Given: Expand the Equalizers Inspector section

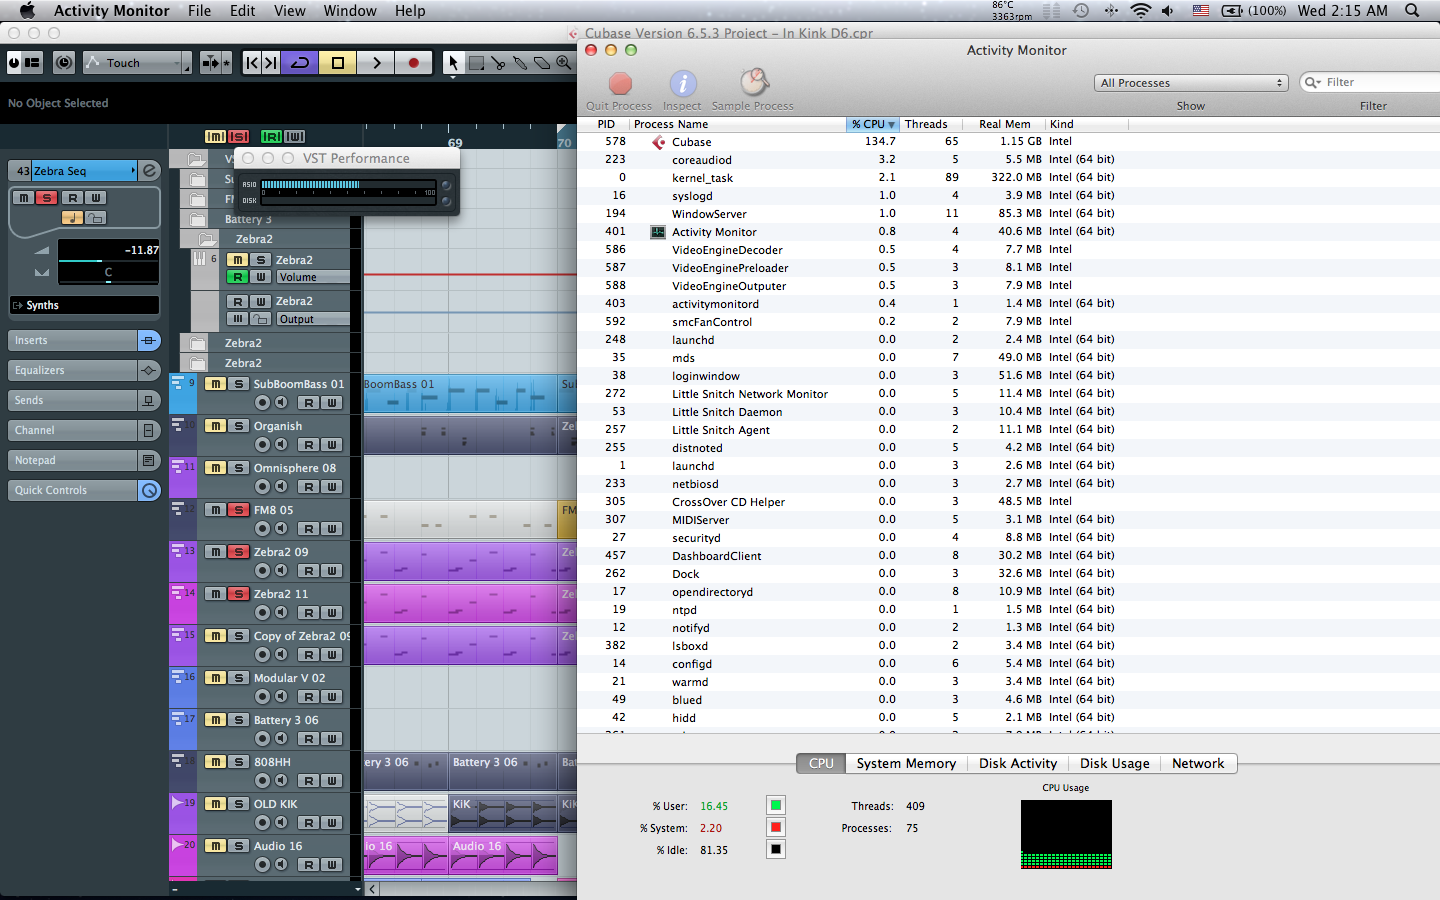Looking at the screenshot, I should (72, 371).
